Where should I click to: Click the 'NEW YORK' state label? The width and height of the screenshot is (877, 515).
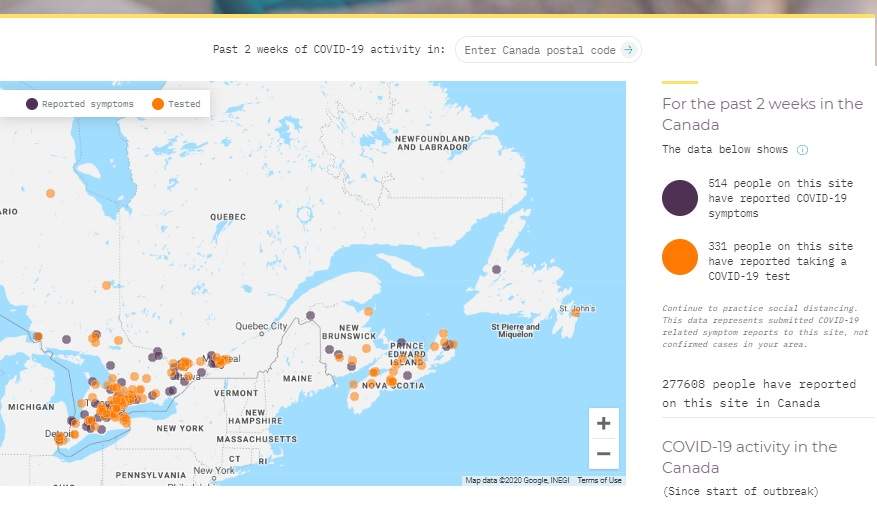(180, 428)
